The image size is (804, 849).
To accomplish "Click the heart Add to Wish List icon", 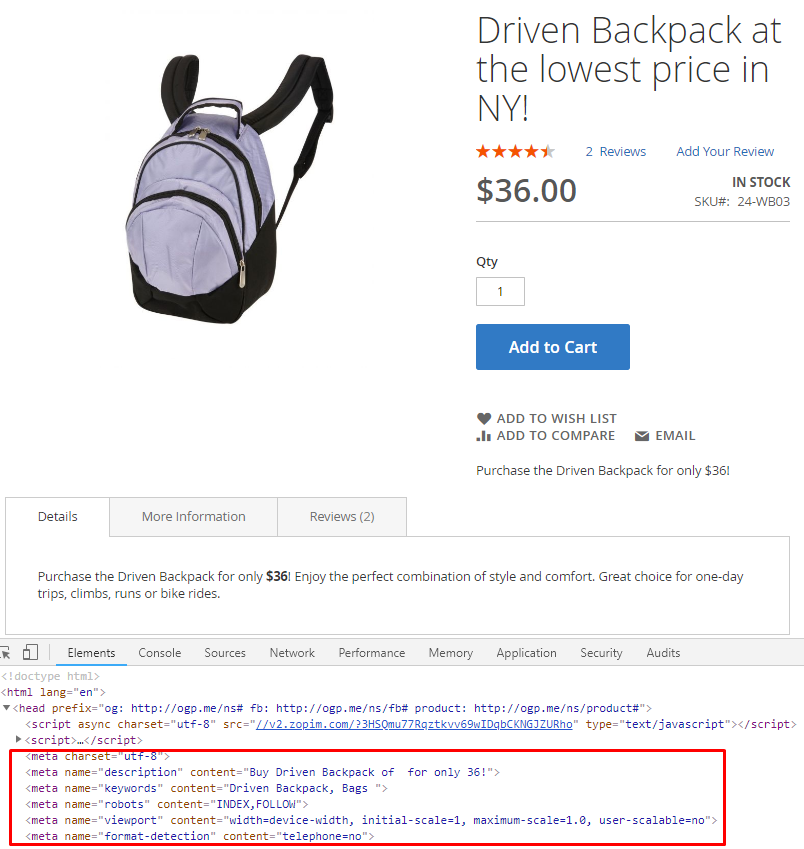I will (483, 419).
